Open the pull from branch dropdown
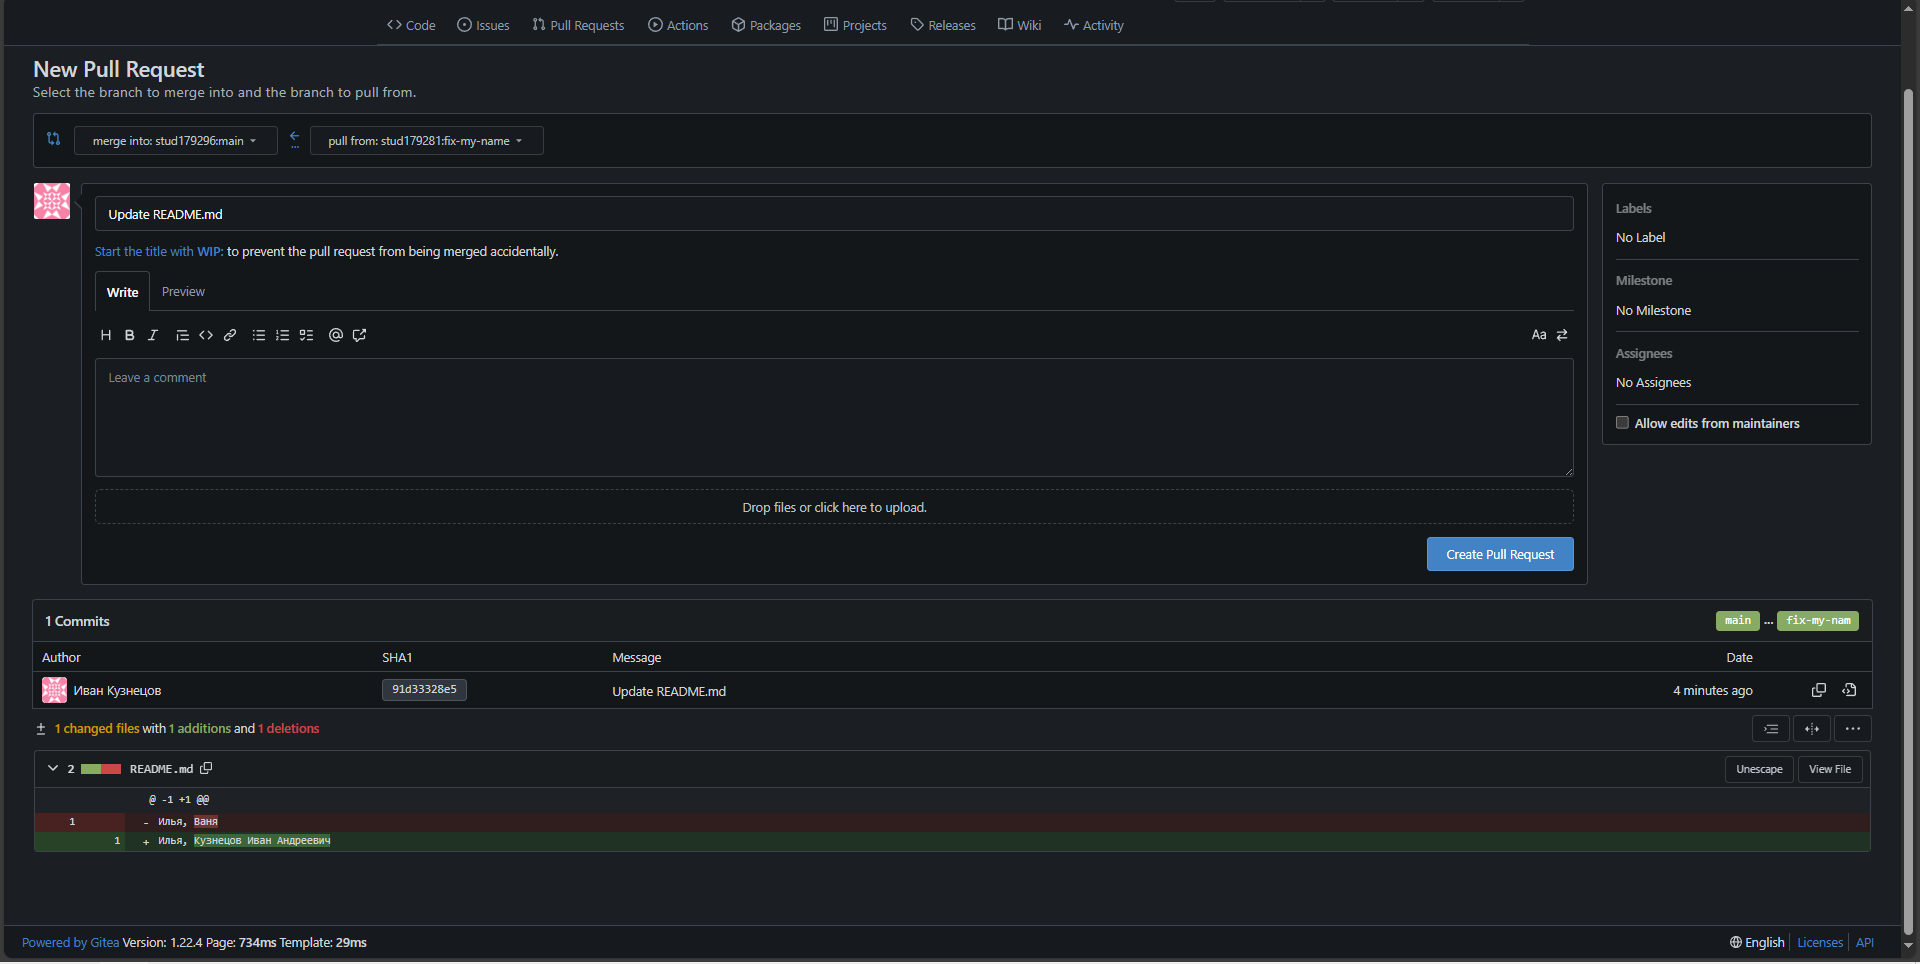1920x964 pixels. tap(426, 141)
